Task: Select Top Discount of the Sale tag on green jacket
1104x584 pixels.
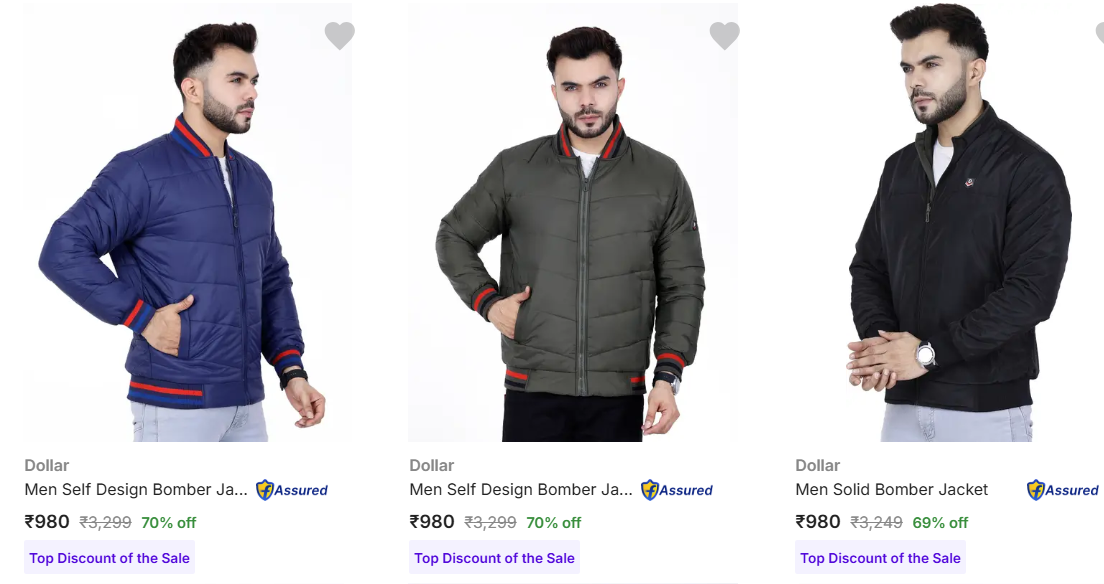Action: point(494,558)
